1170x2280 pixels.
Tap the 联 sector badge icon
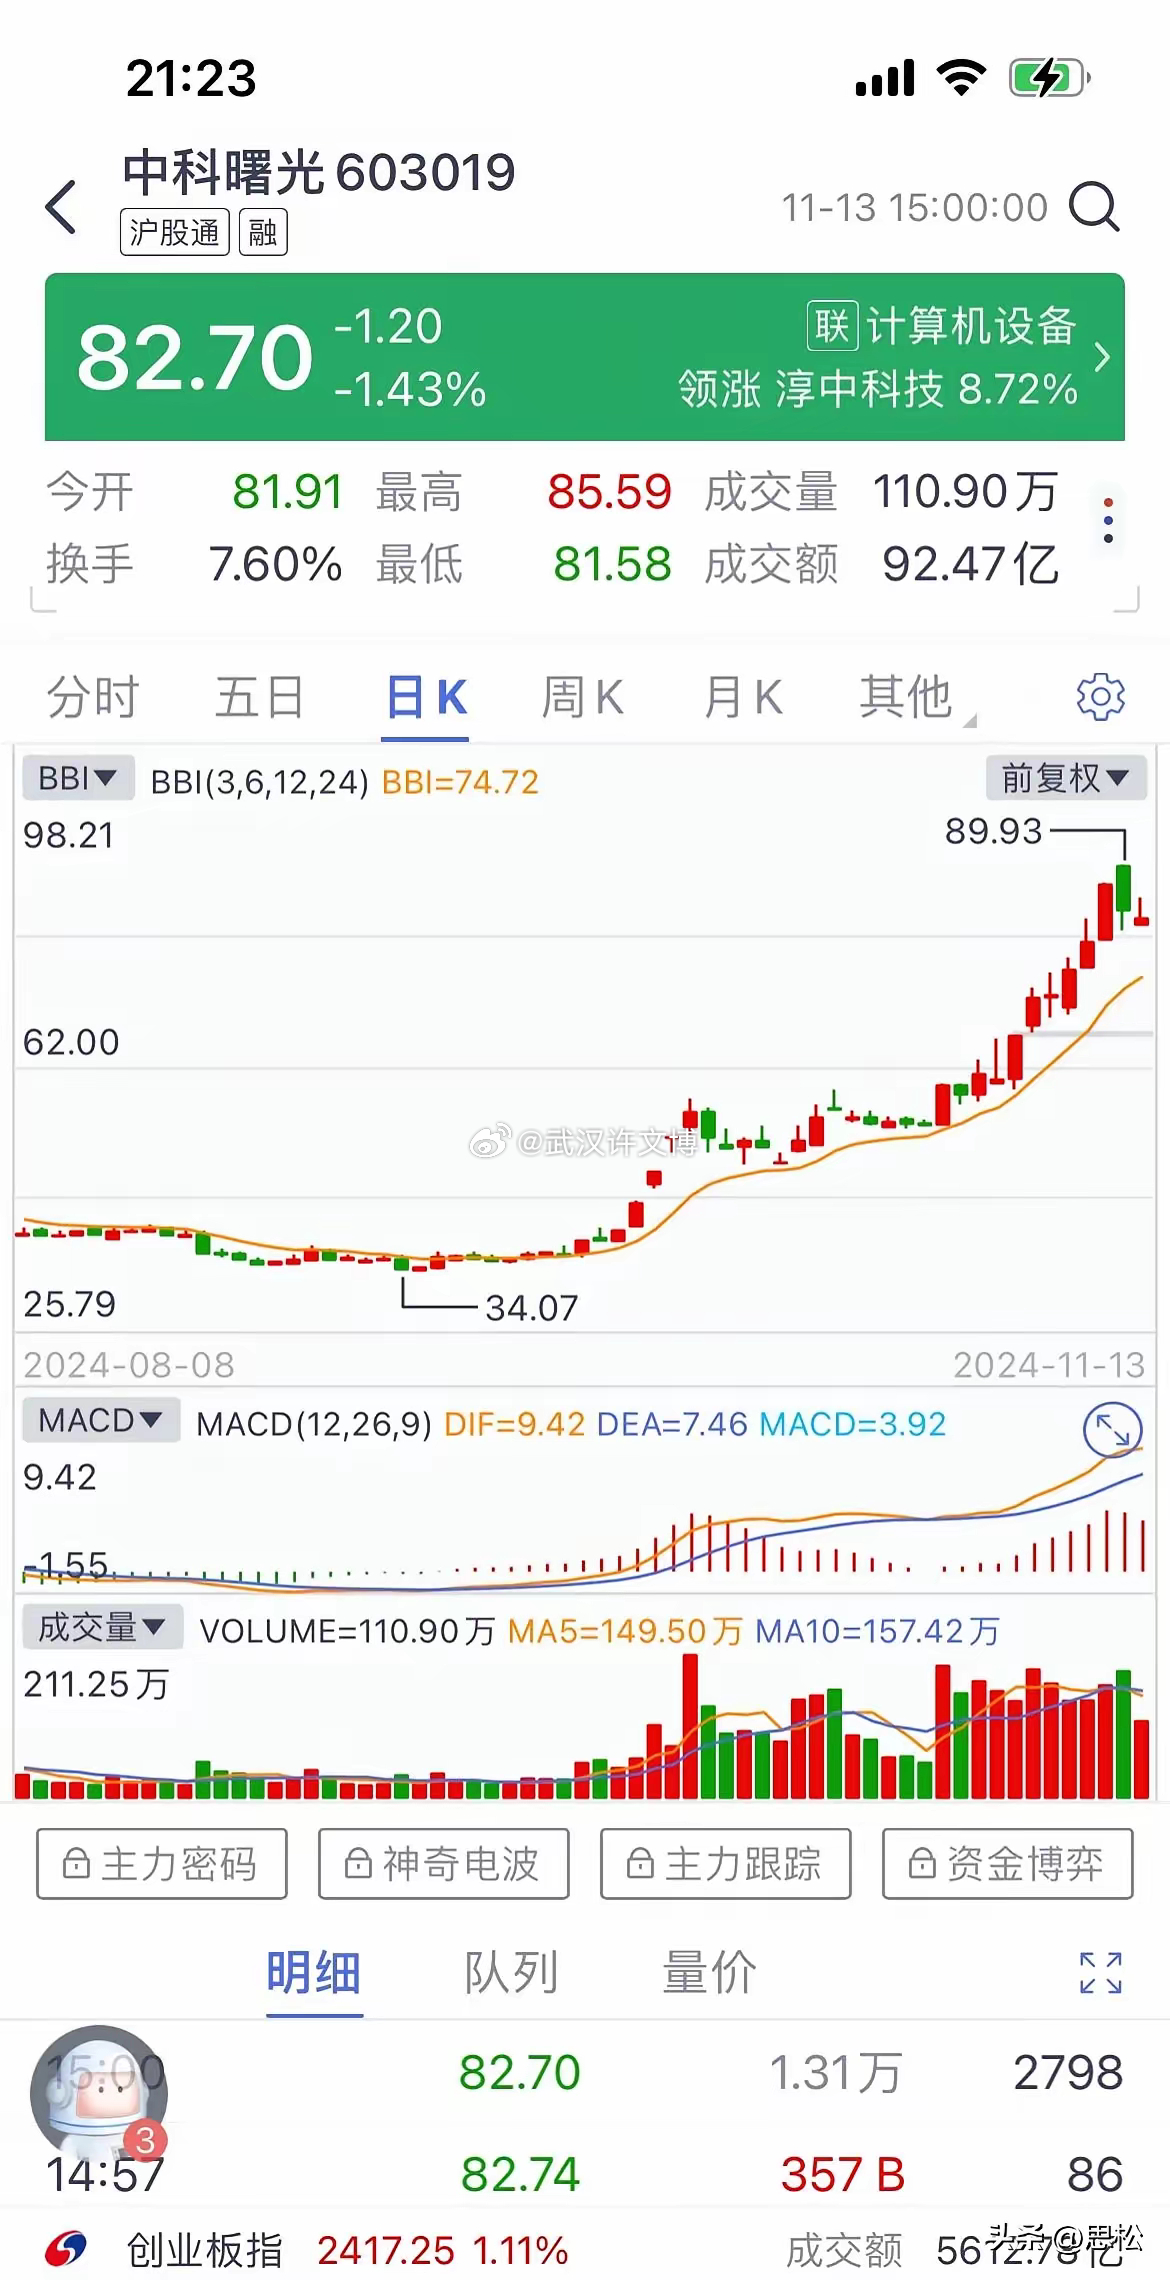832,326
